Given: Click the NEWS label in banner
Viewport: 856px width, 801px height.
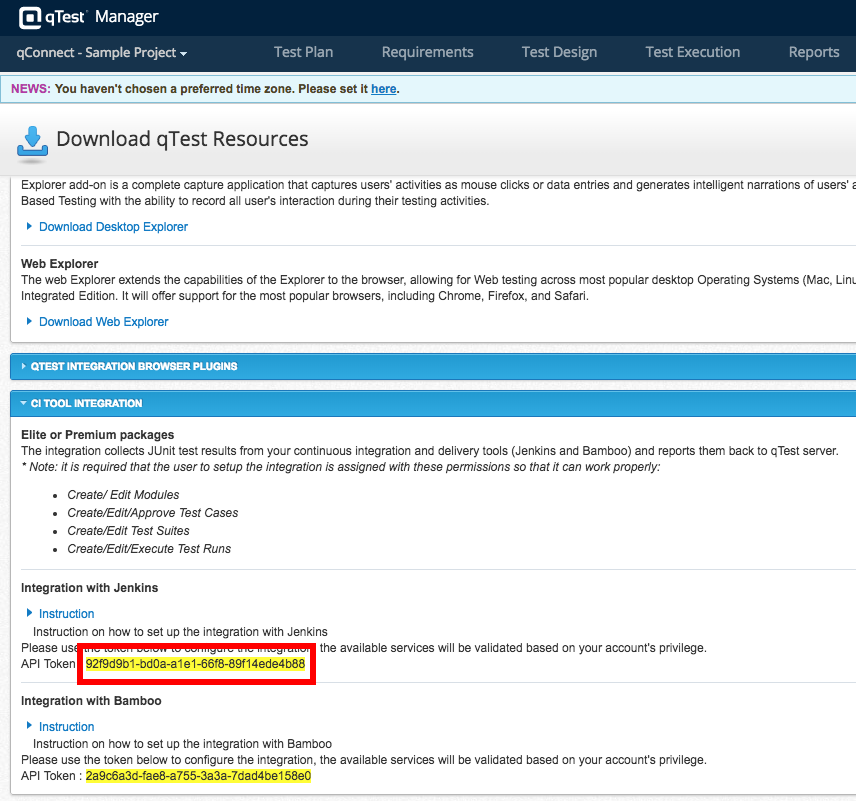Looking at the screenshot, I should tap(31, 88).
